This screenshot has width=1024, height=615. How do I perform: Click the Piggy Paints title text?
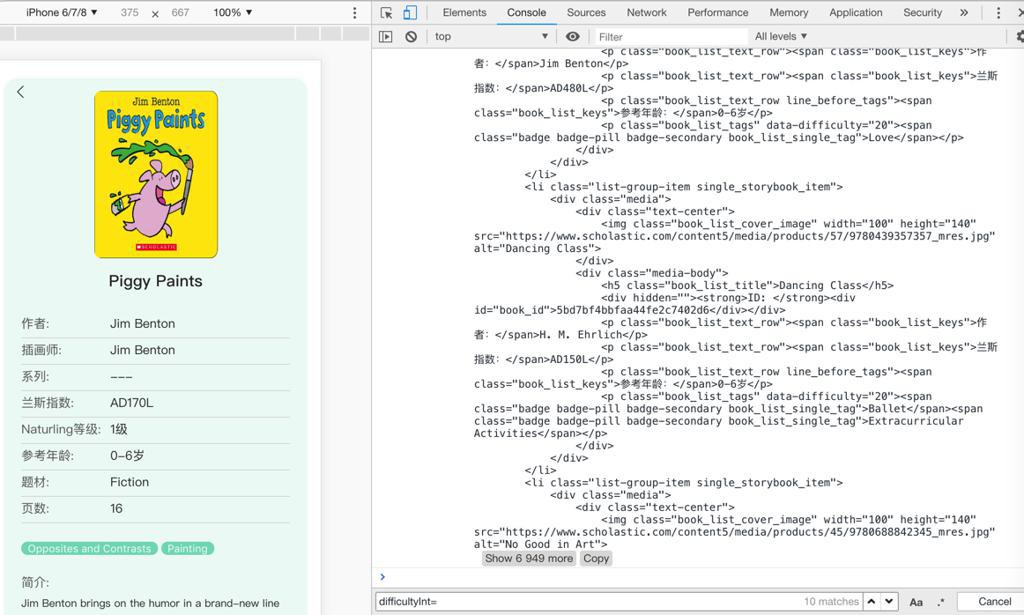coord(155,281)
